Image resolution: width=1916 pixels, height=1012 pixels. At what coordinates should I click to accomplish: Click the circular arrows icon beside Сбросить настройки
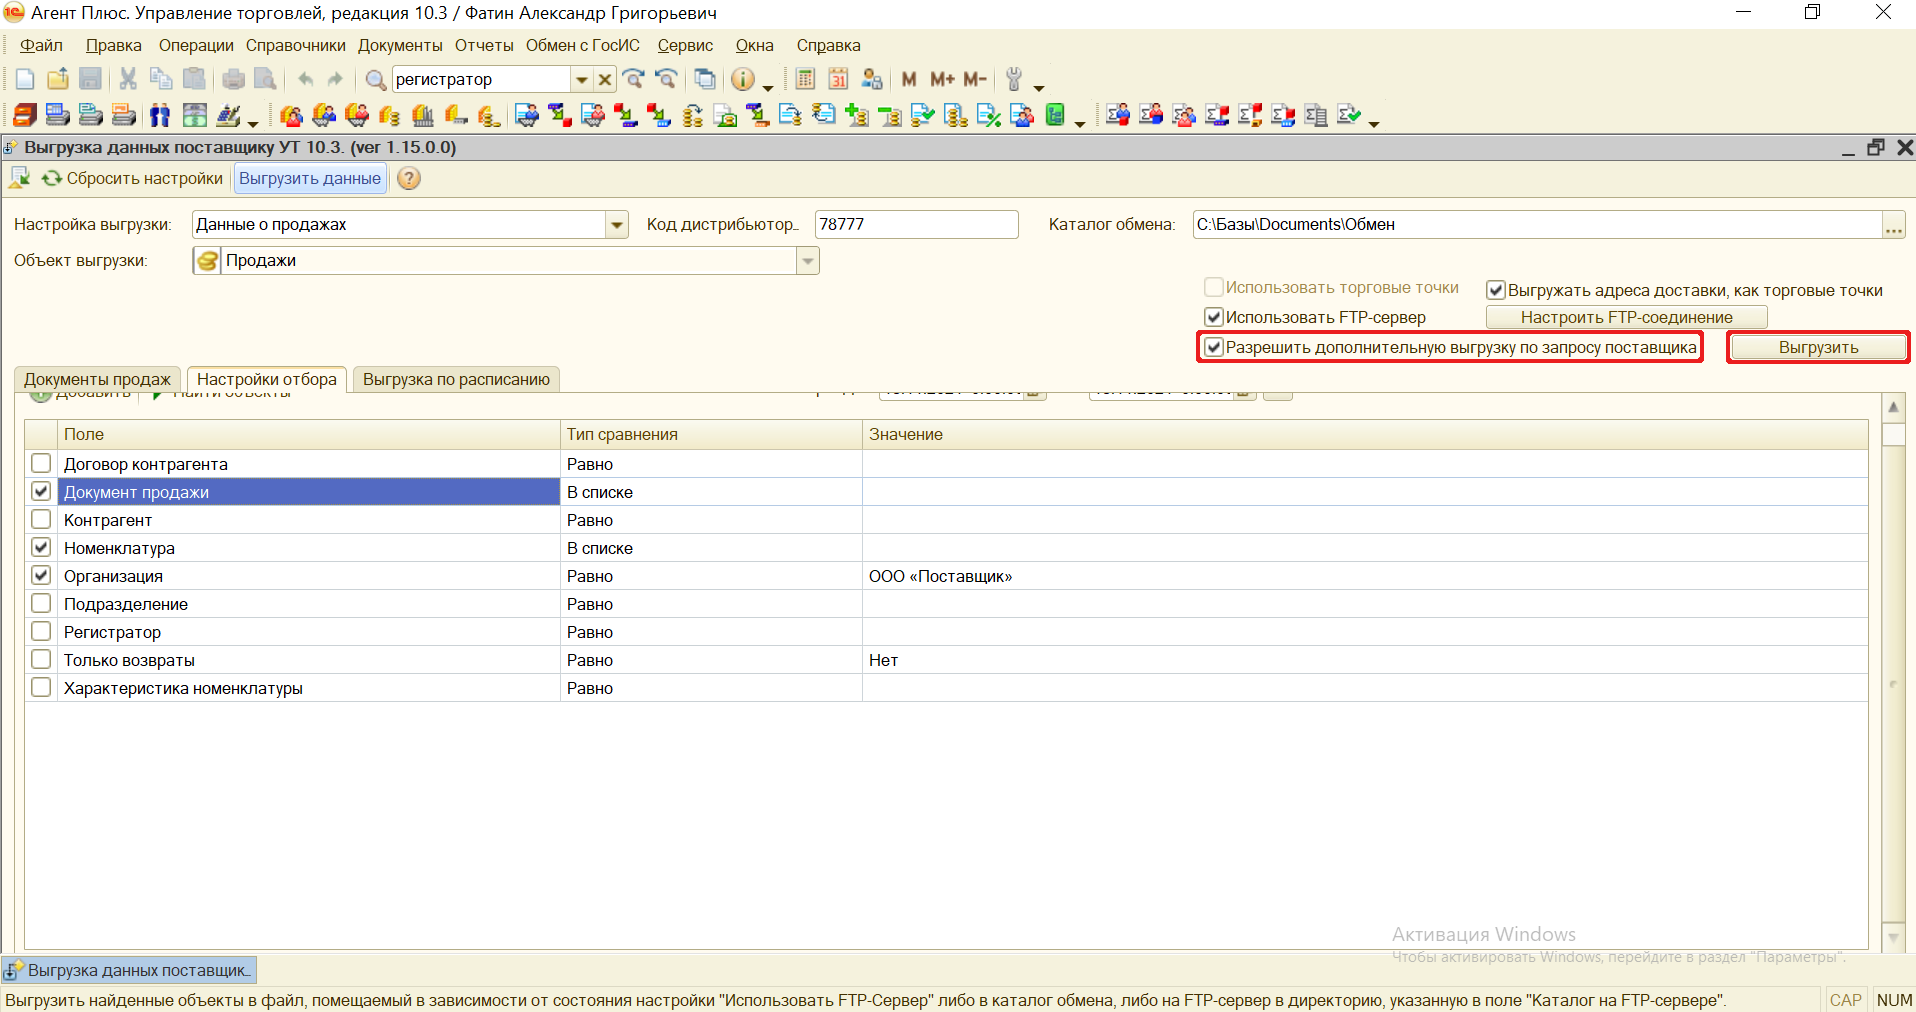tap(52, 178)
